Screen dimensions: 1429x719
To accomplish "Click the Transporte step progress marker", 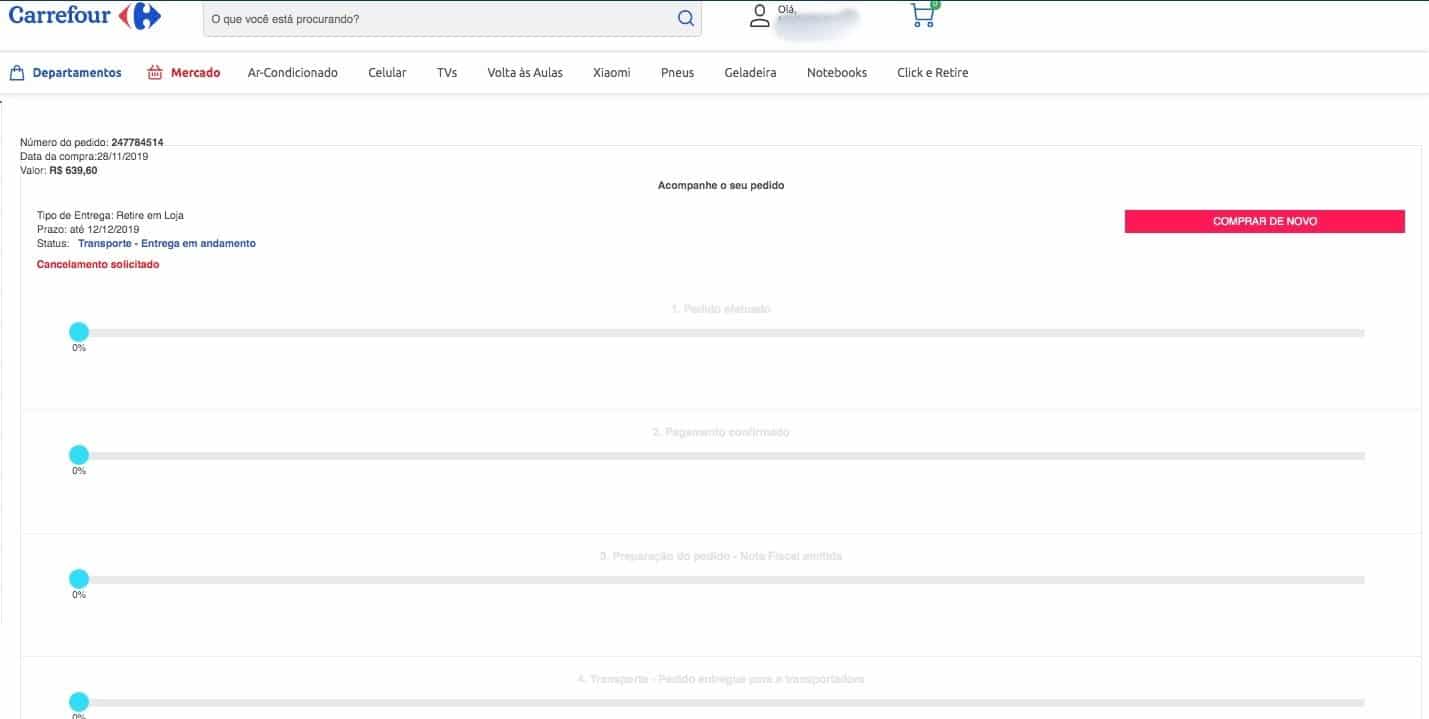I will pos(79,702).
